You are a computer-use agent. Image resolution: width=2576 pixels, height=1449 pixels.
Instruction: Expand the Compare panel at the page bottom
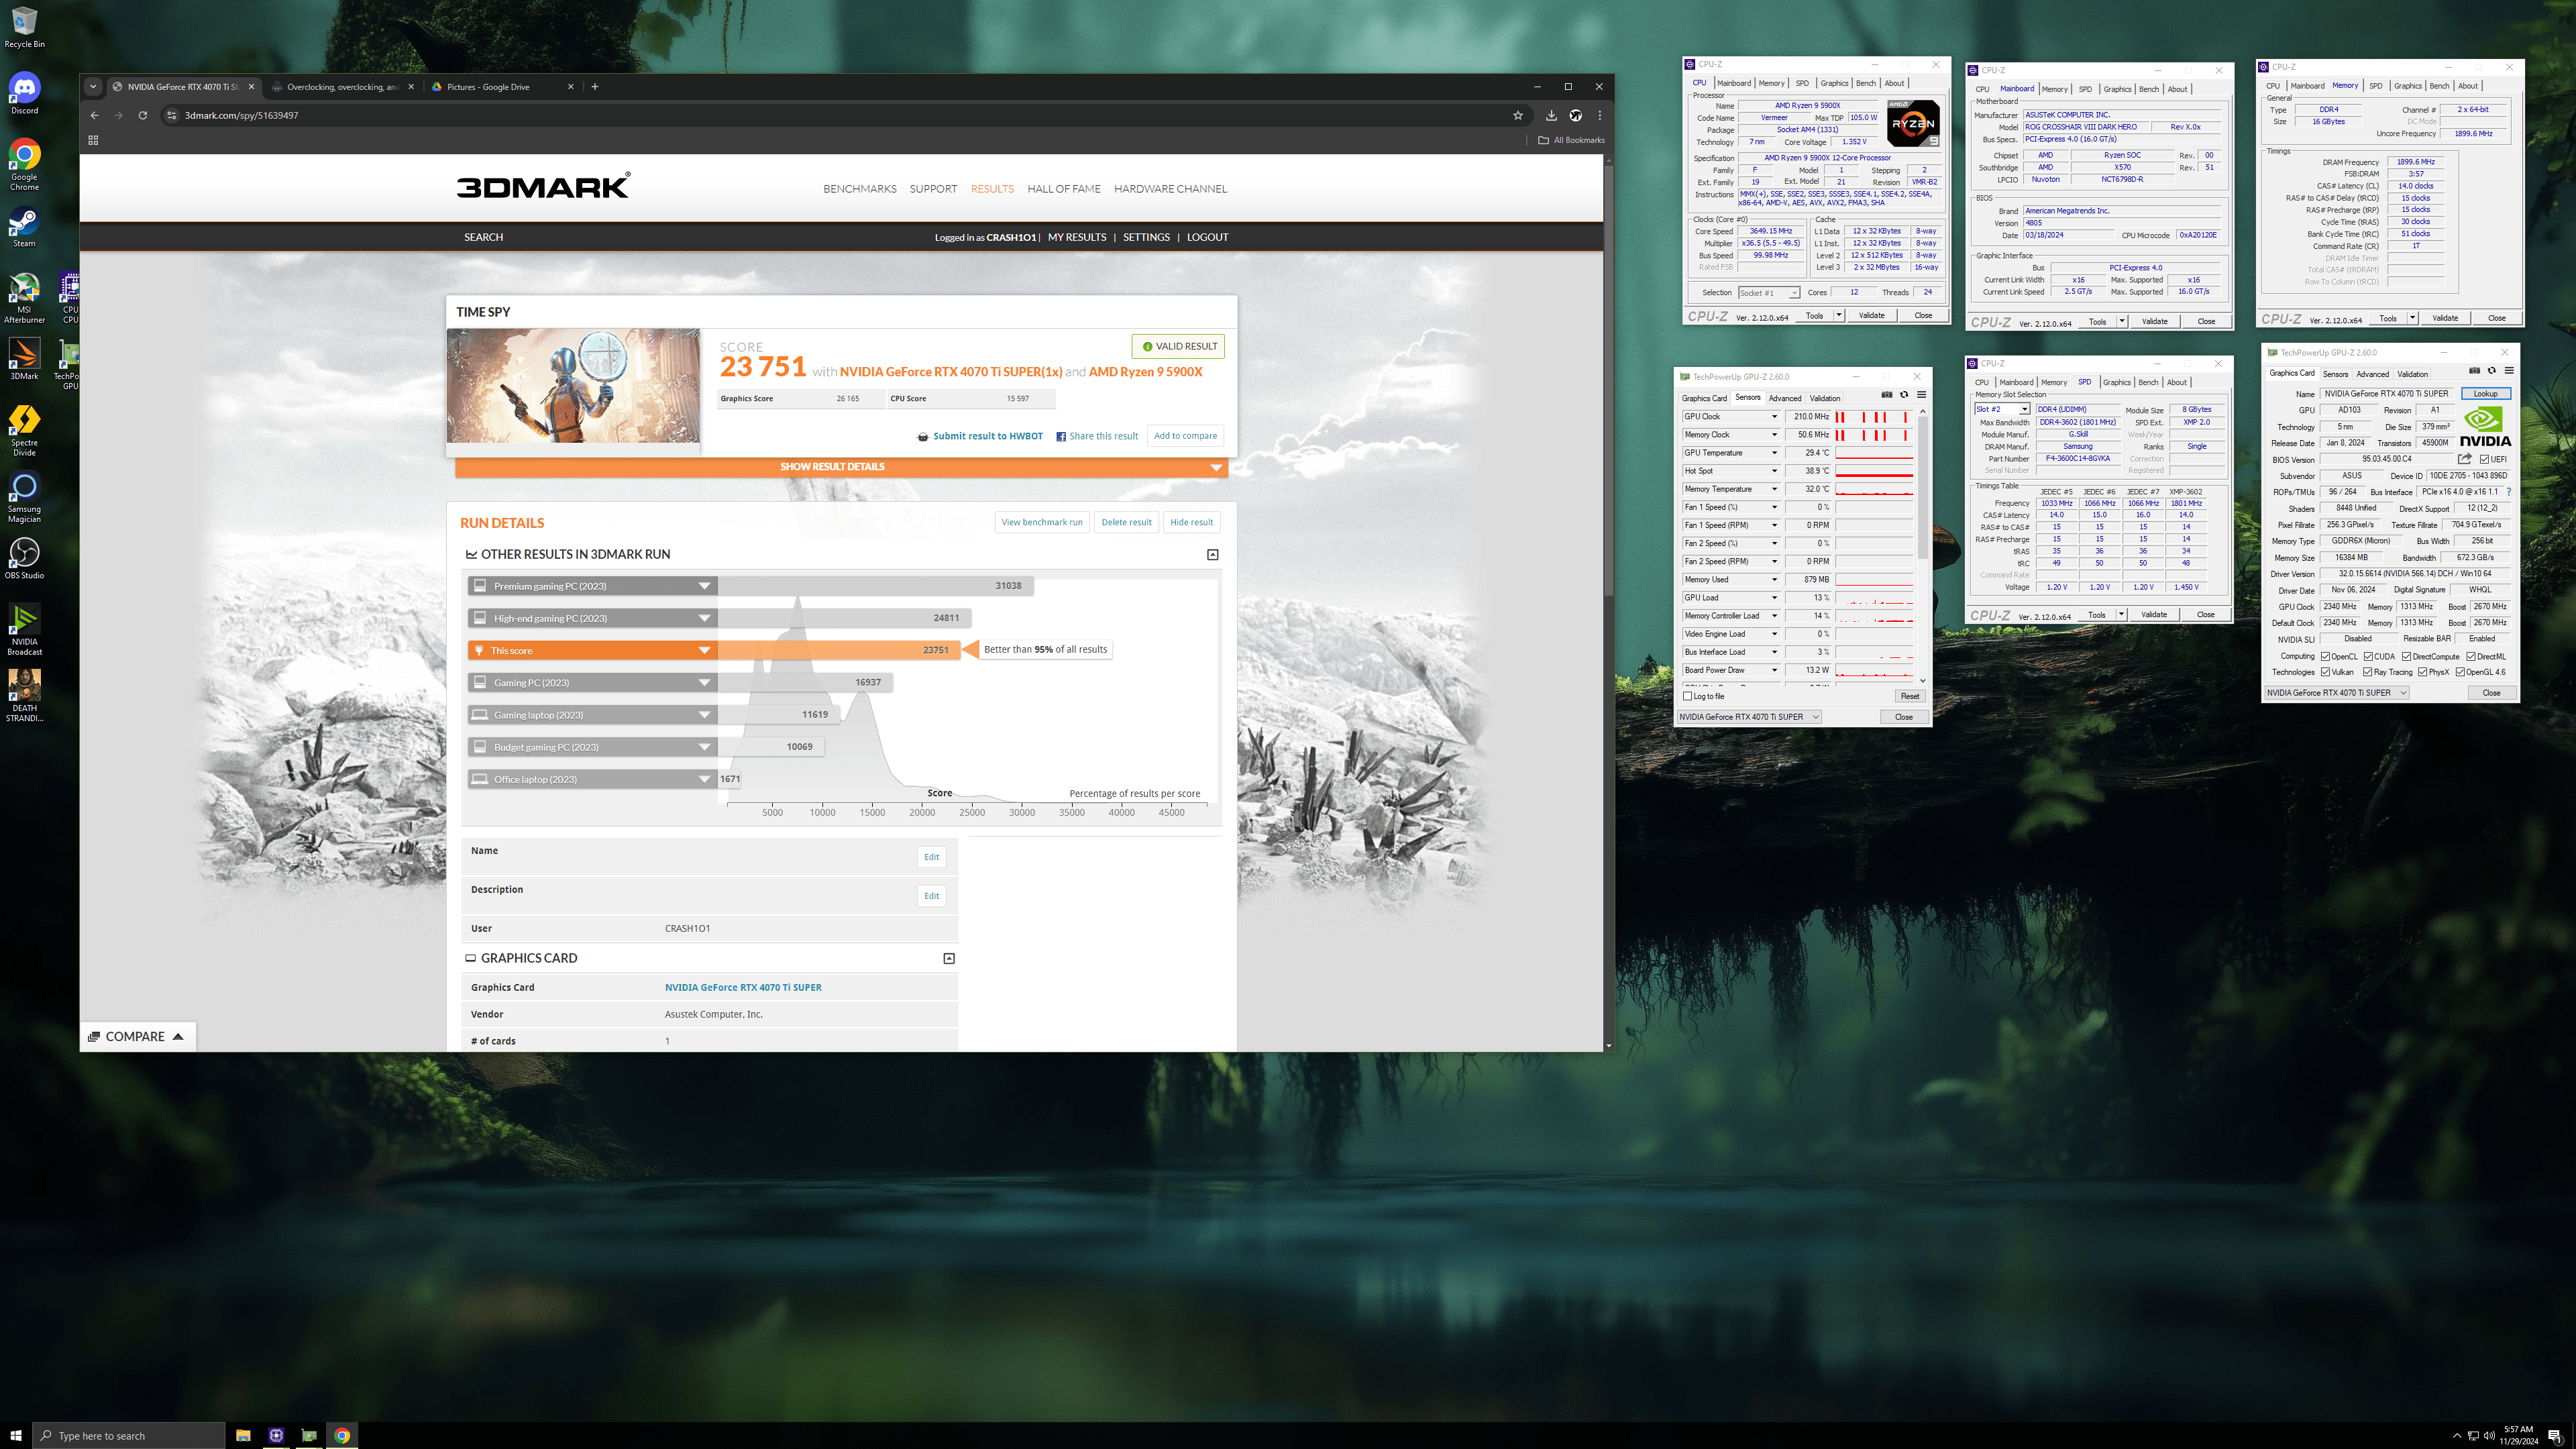tap(137, 1036)
